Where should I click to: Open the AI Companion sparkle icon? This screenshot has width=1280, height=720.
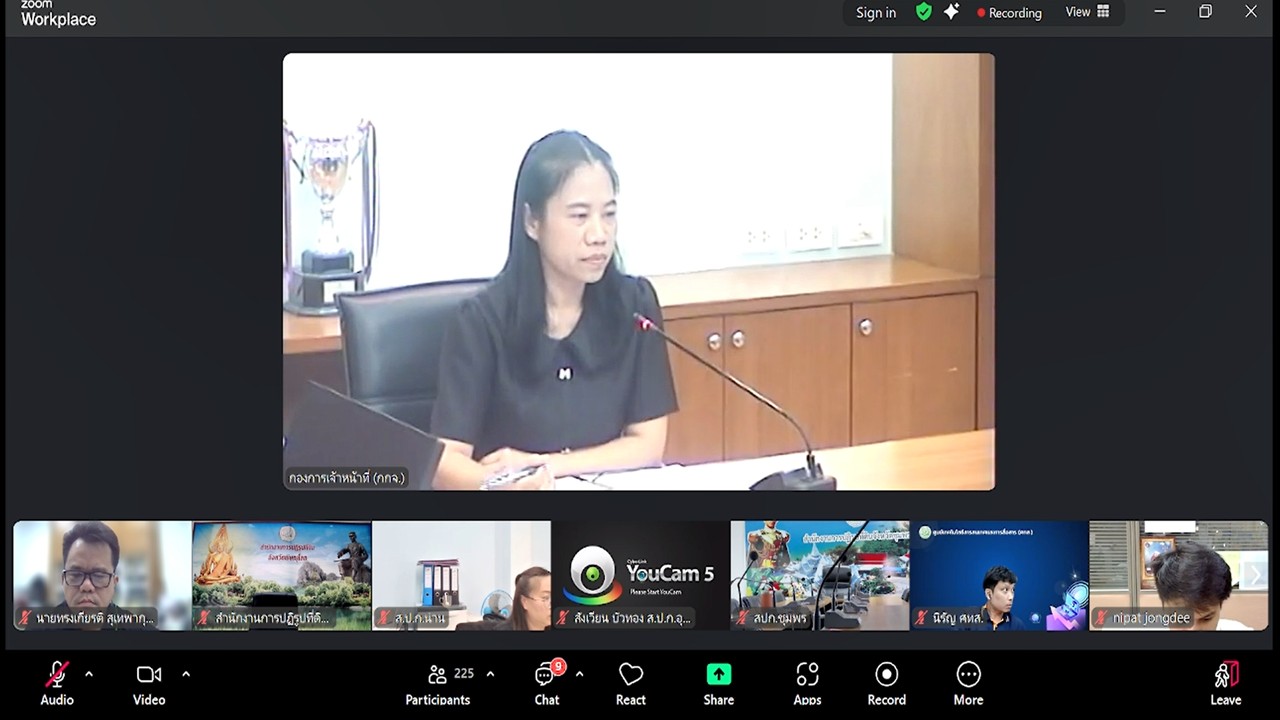[x=951, y=12]
